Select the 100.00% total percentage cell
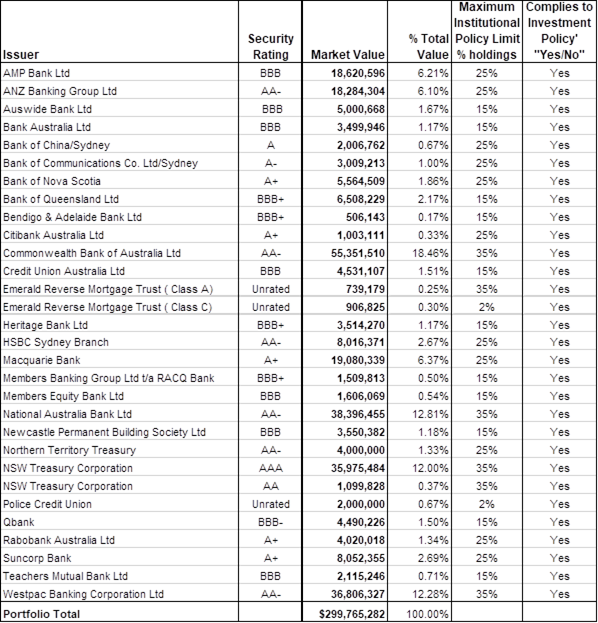This screenshot has width=598, height=623. [419, 613]
